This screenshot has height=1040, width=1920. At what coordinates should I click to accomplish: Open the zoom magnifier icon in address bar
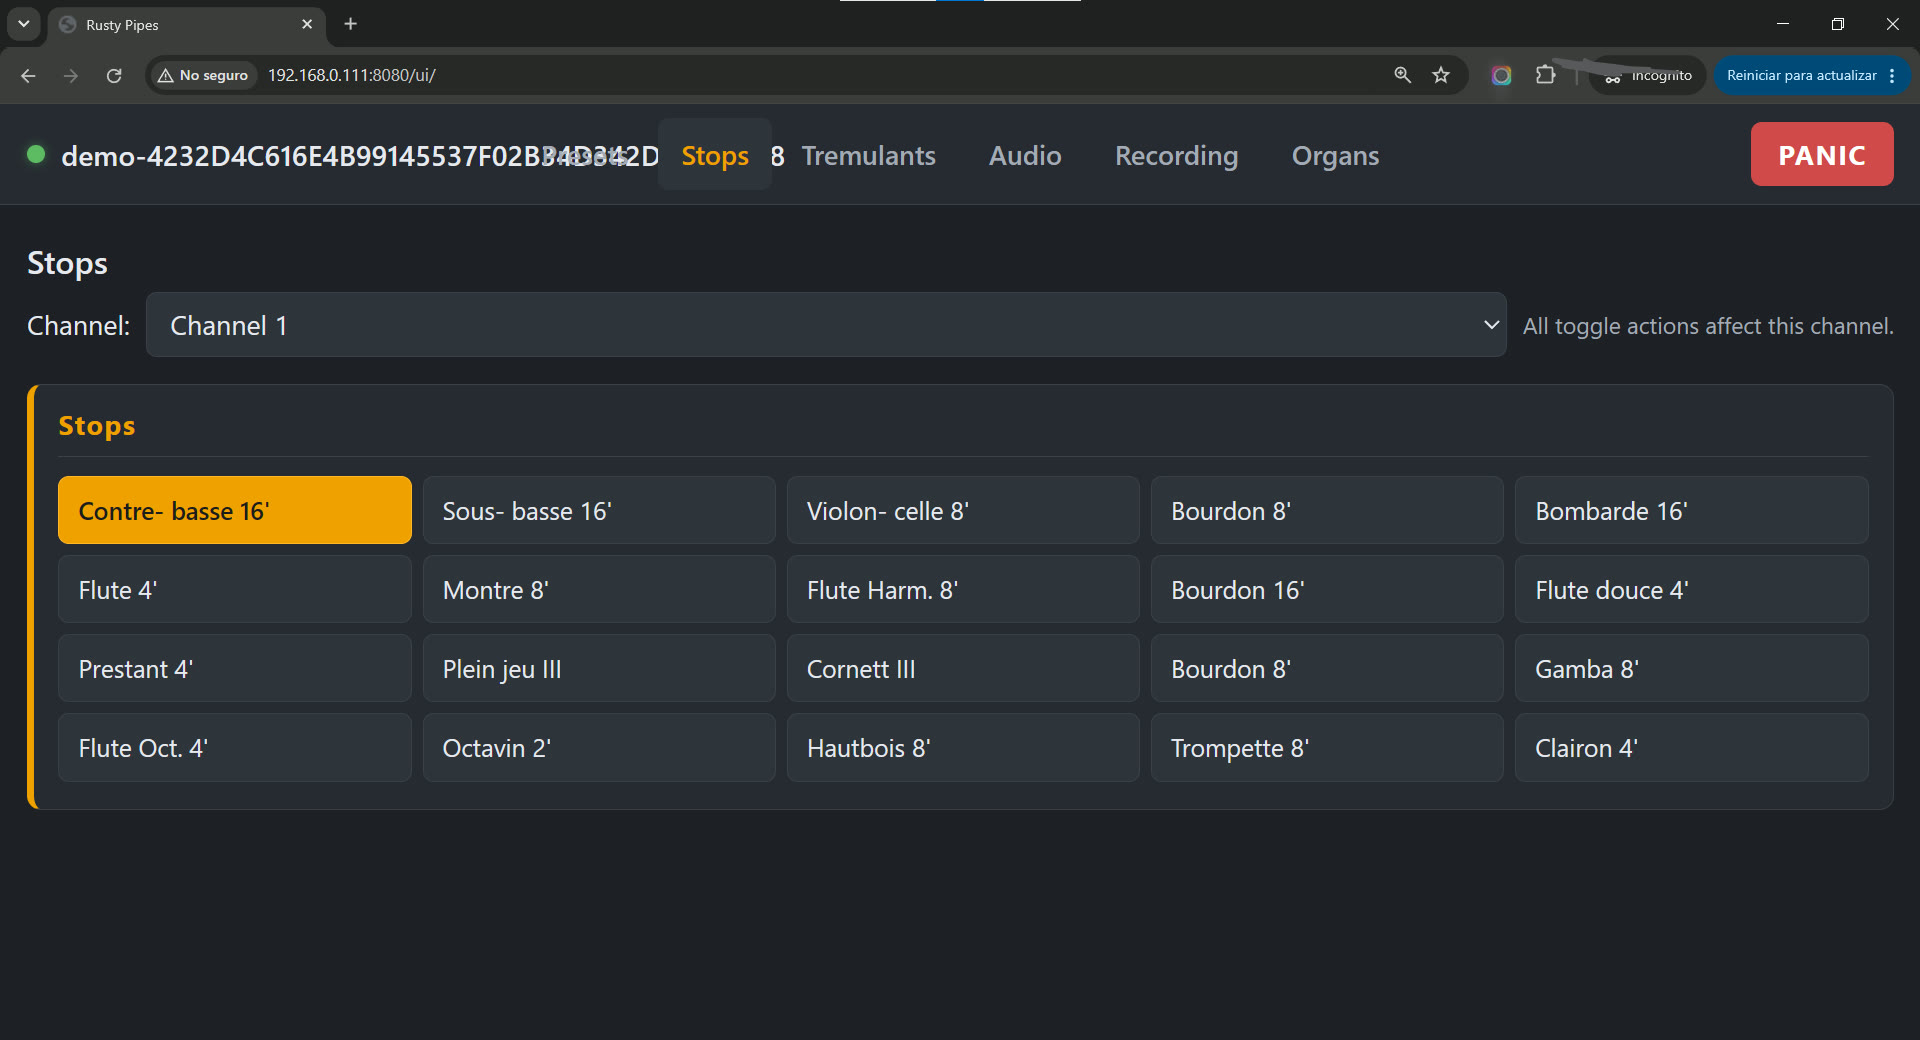(x=1402, y=75)
